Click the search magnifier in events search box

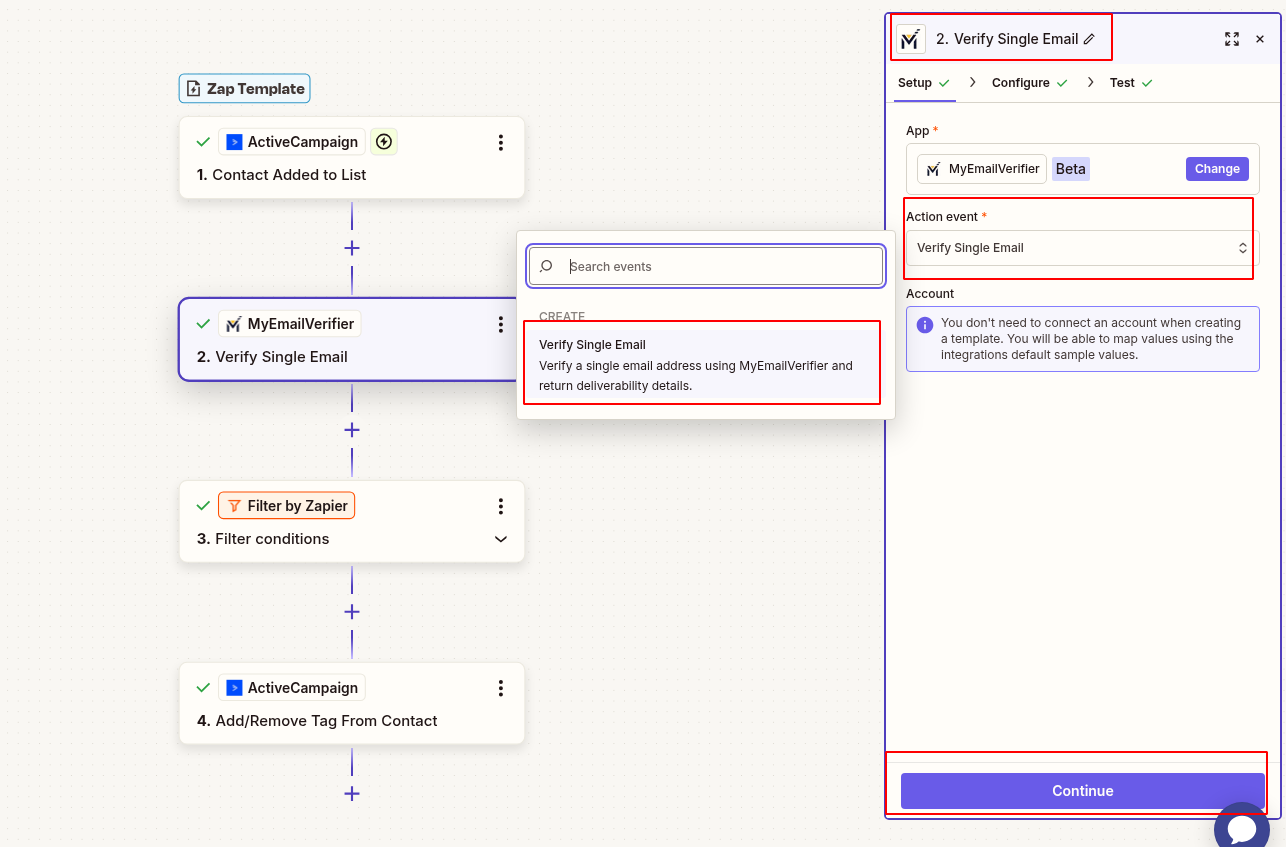point(546,266)
